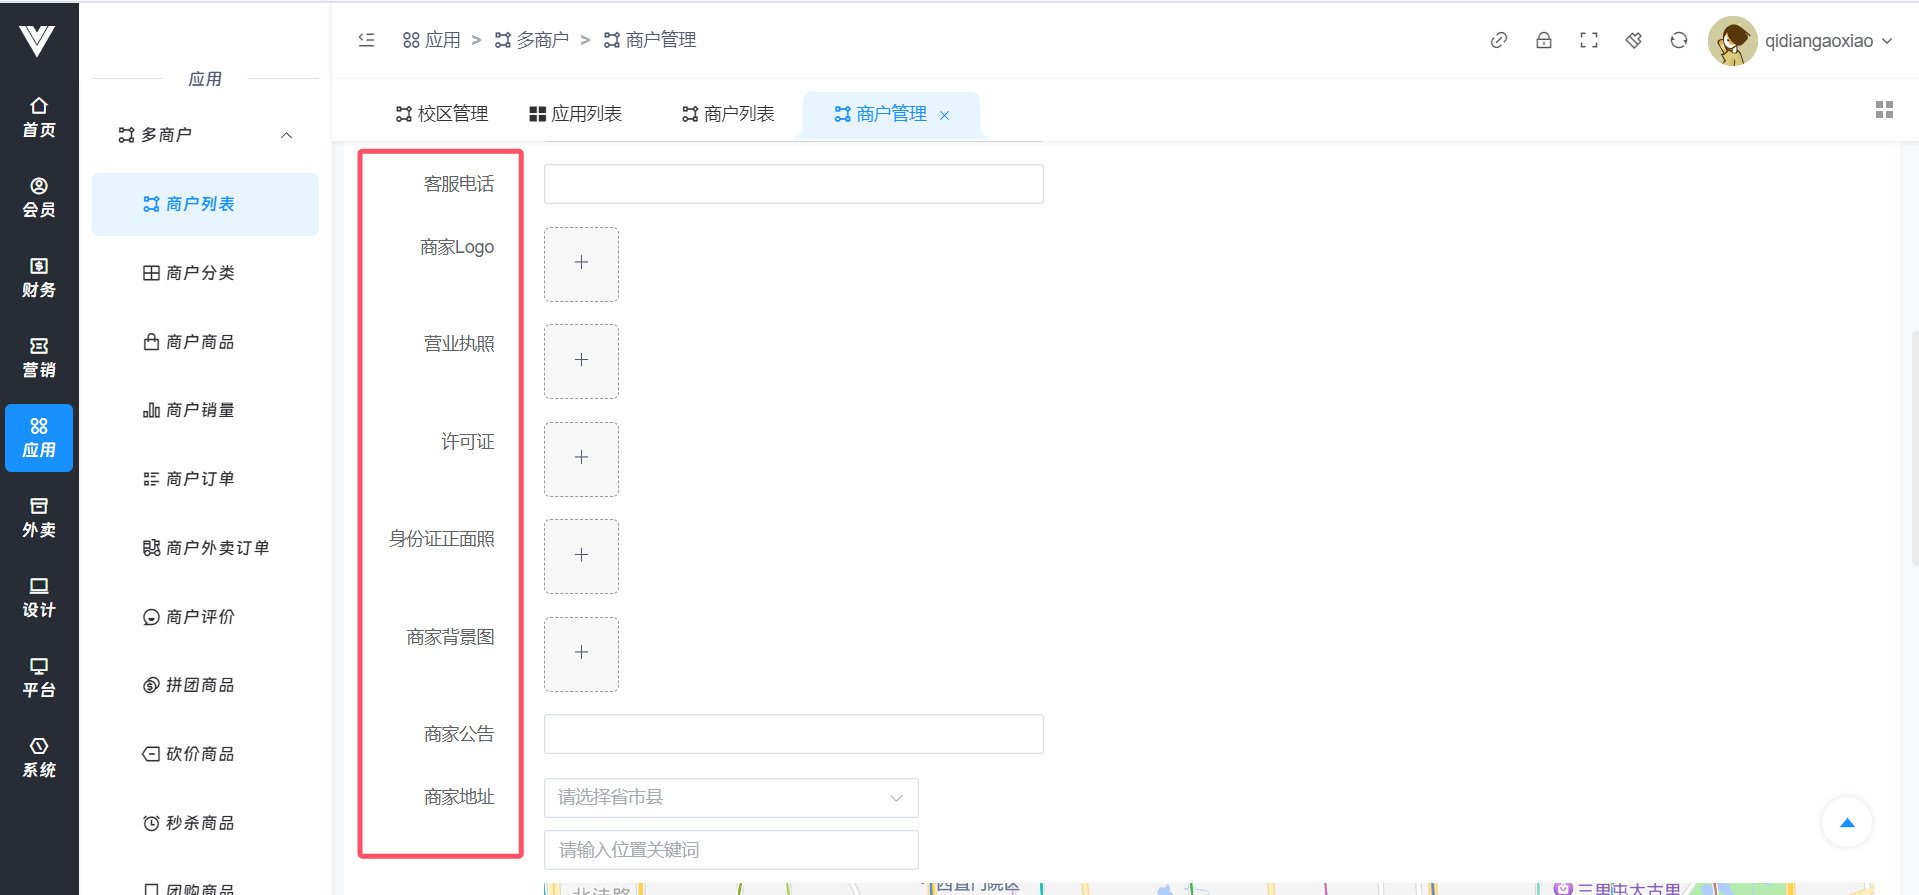The image size is (1919, 895).
Task: Open 财务 section in left navigation
Action: (39, 278)
